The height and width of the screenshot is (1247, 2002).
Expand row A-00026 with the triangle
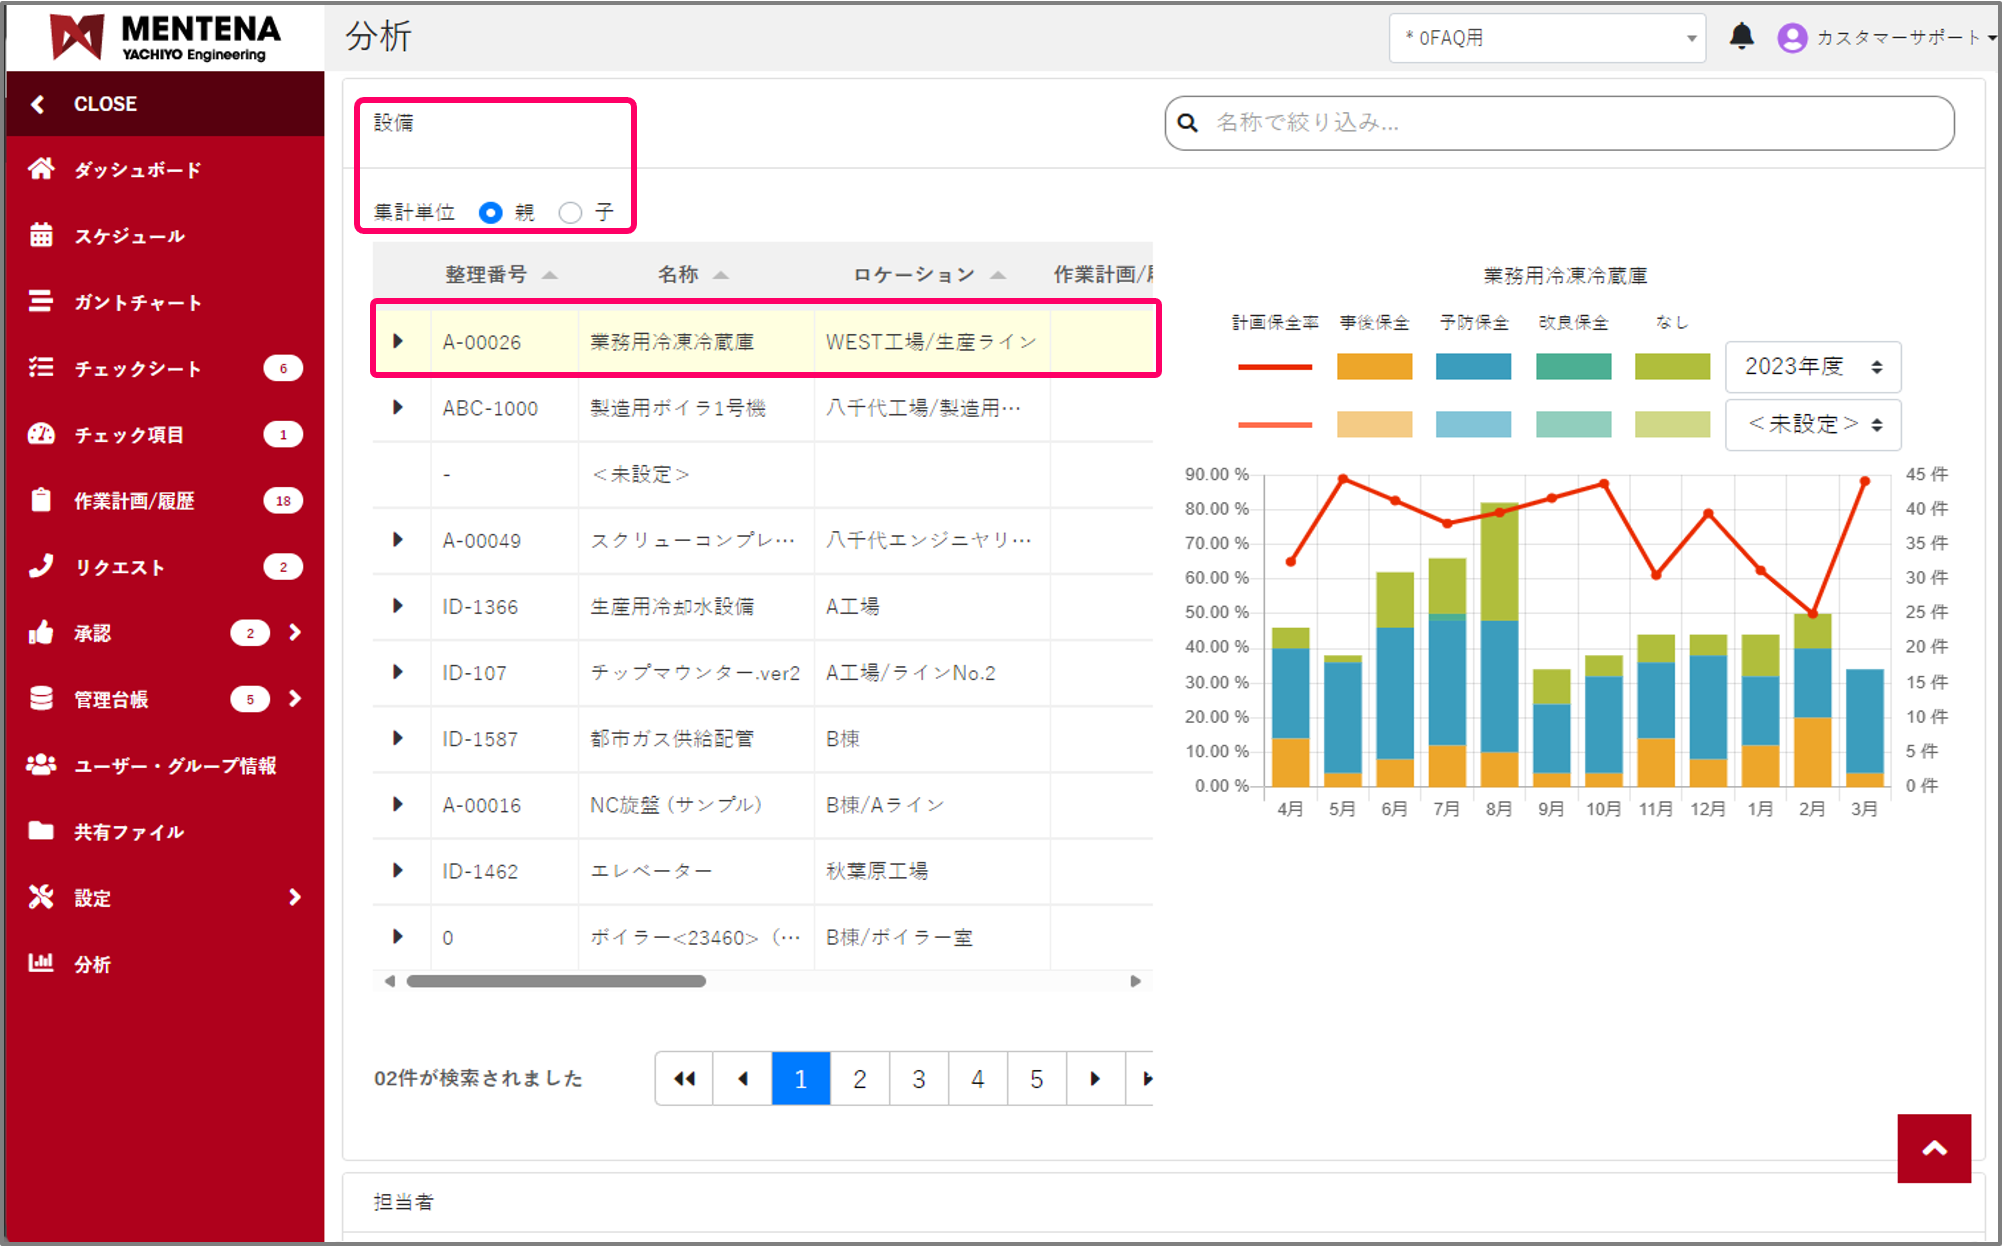[x=398, y=341]
